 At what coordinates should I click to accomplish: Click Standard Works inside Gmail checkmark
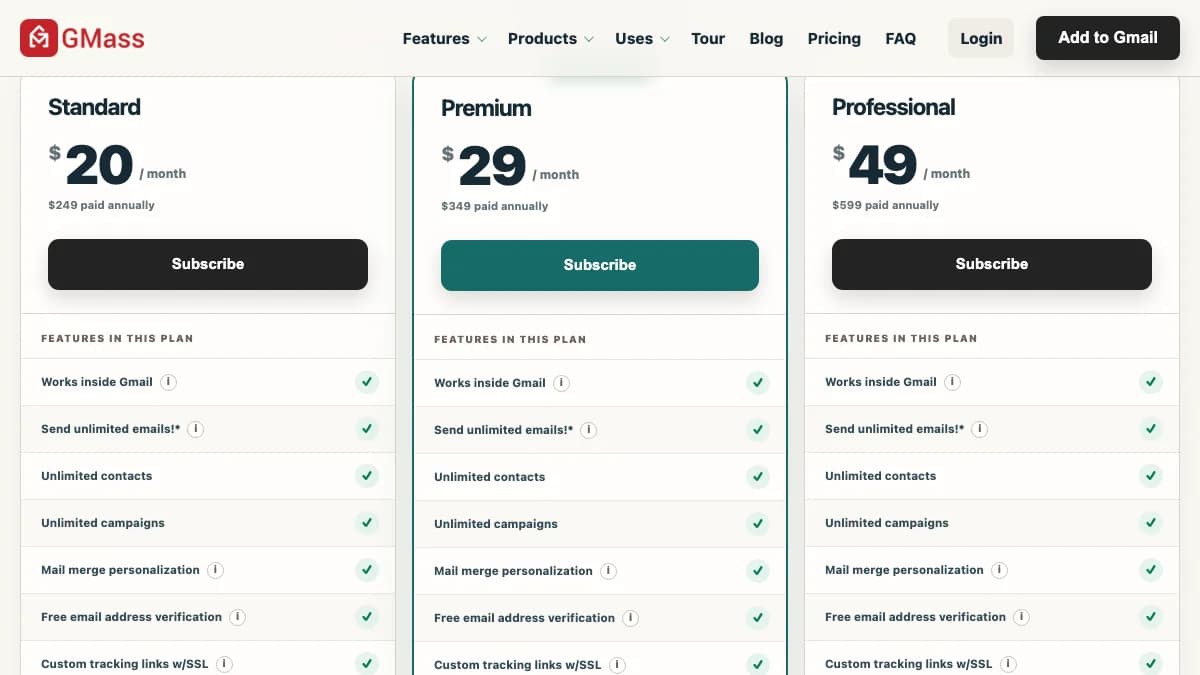pos(367,382)
